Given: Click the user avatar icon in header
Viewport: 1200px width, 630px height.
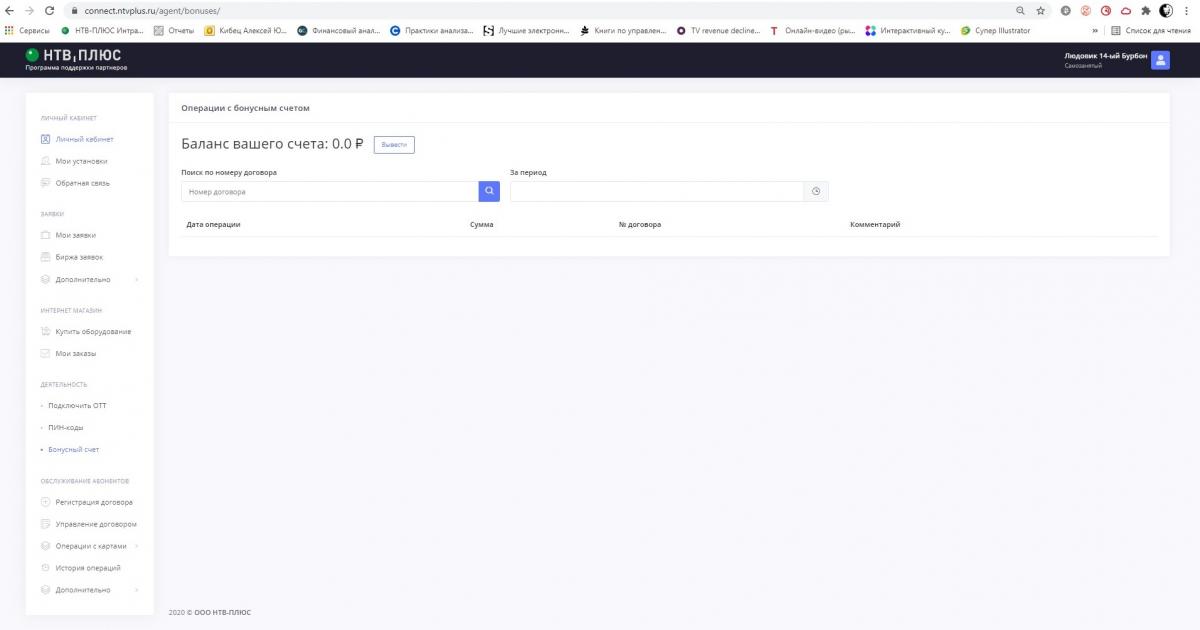Looking at the screenshot, I should (1160, 60).
